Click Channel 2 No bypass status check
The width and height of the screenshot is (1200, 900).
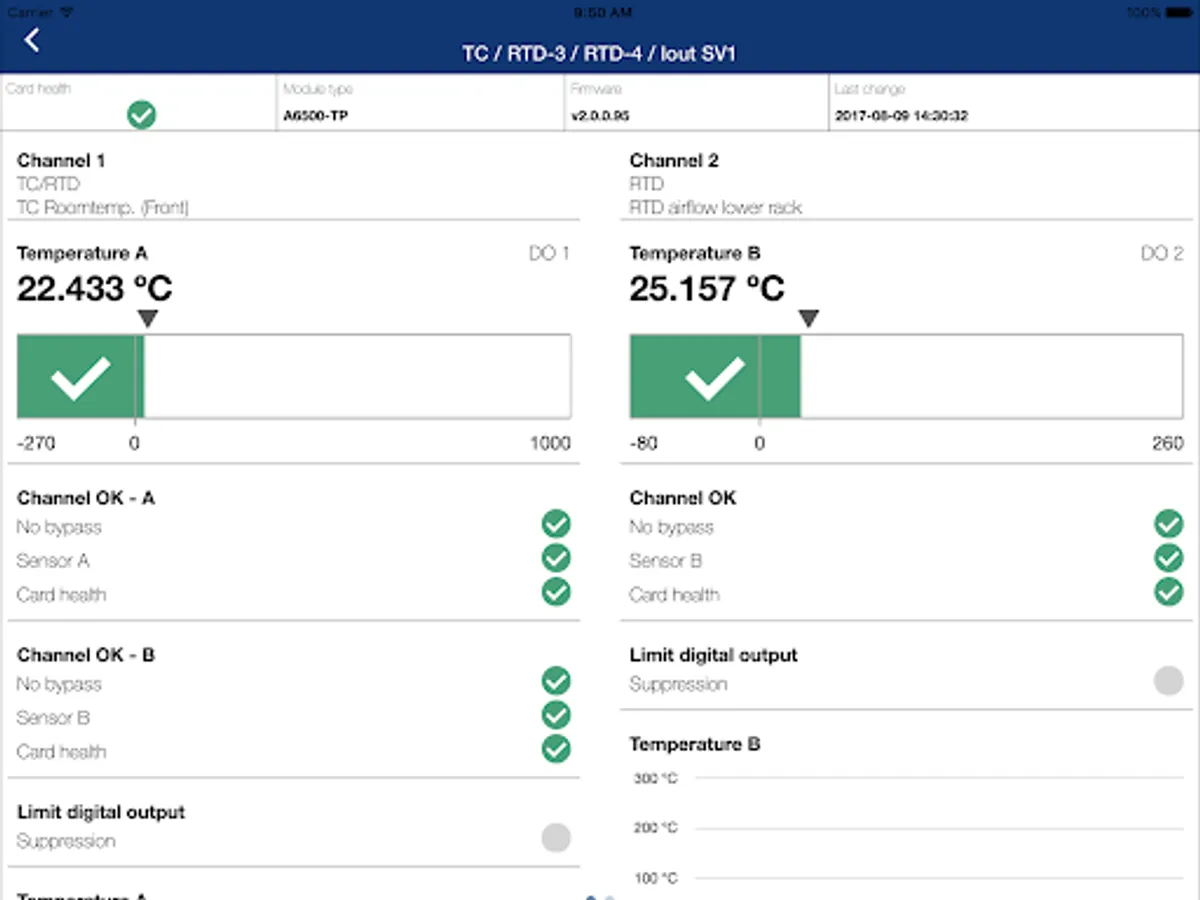click(x=1168, y=524)
